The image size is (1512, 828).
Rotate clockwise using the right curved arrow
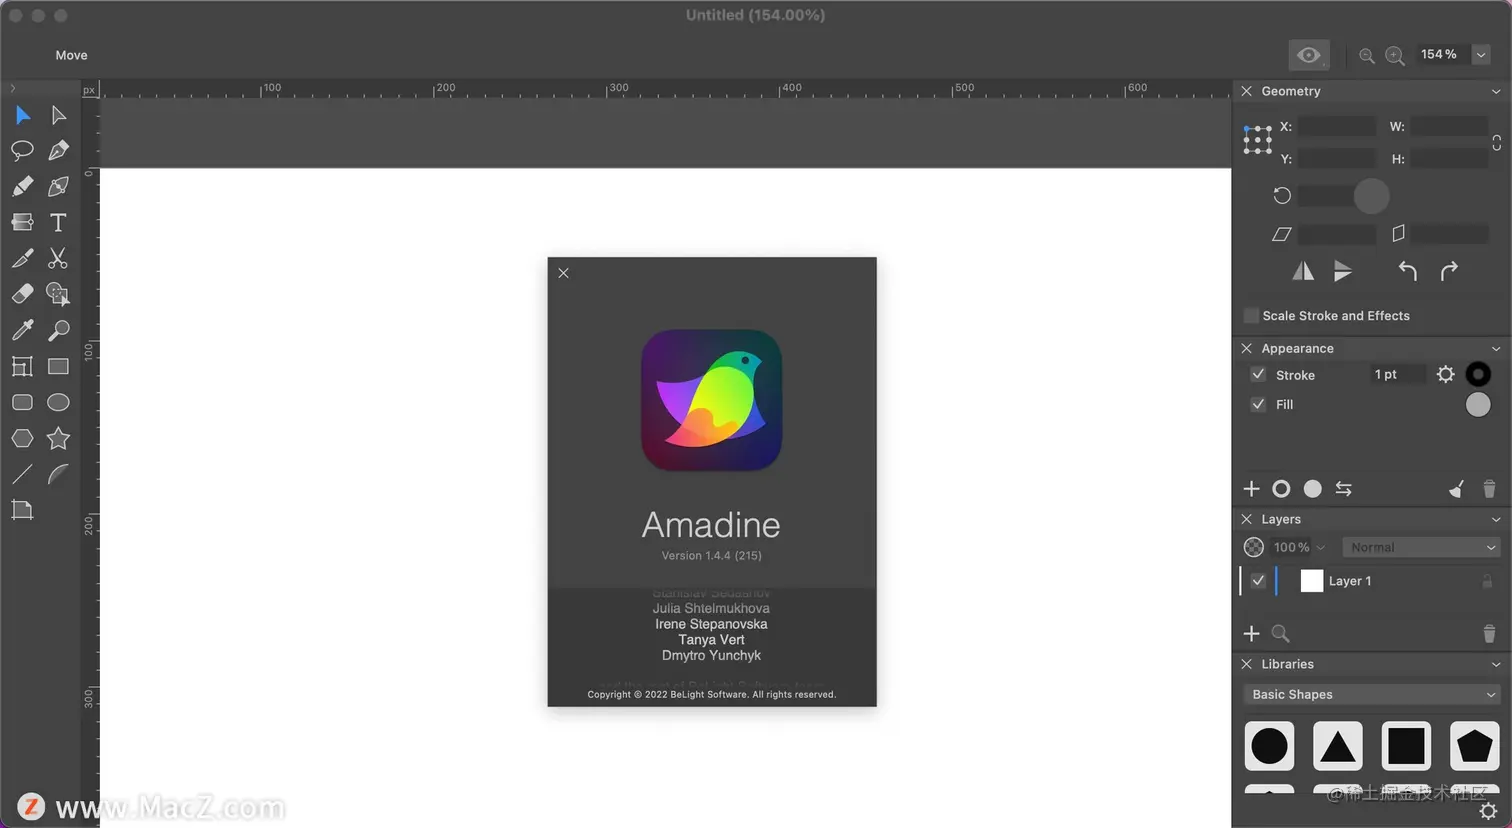click(1449, 271)
